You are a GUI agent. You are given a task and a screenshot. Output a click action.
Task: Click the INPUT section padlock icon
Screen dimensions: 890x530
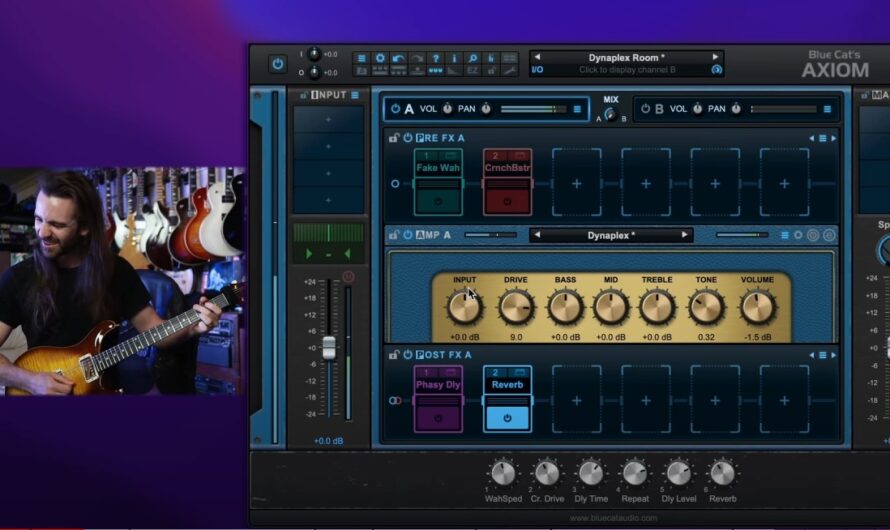[x=304, y=95]
